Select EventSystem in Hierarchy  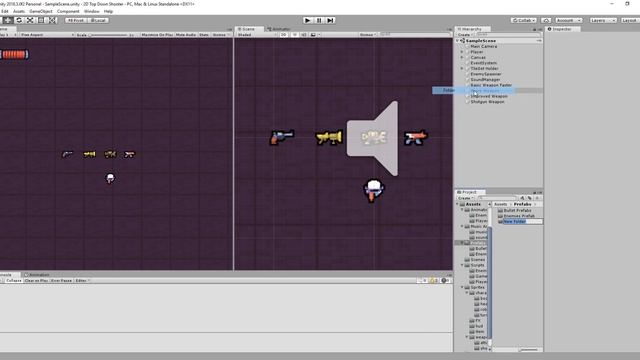point(484,63)
